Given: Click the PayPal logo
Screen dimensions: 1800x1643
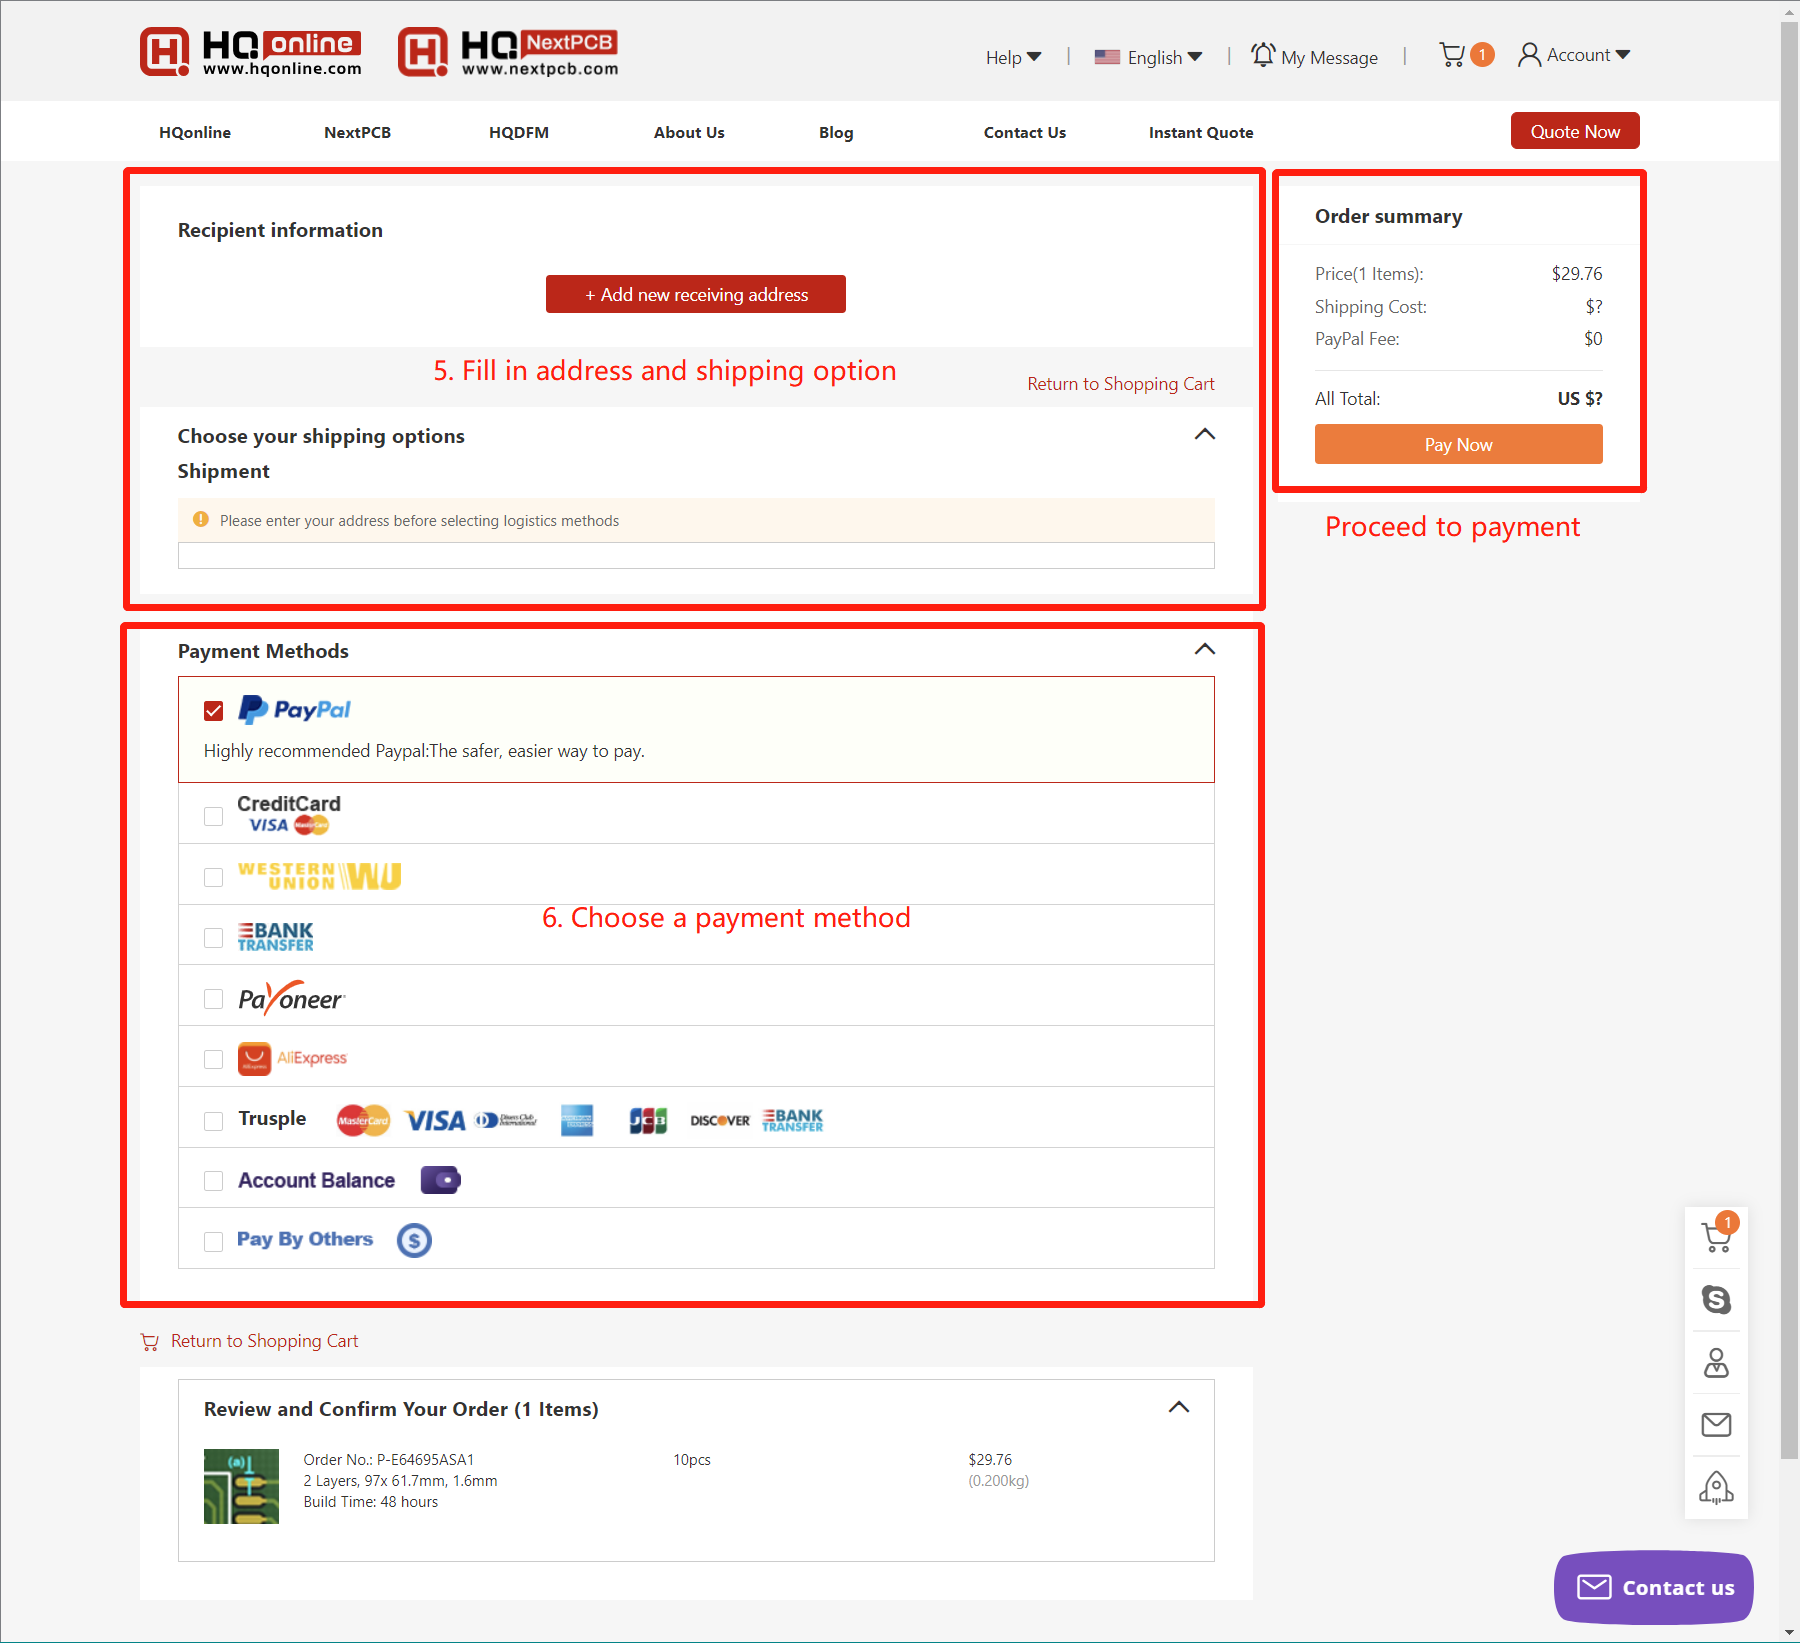Looking at the screenshot, I should point(294,710).
